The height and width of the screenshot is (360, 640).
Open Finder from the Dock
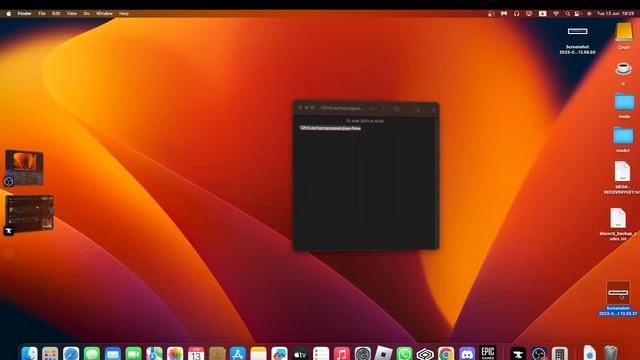(29, 353)
